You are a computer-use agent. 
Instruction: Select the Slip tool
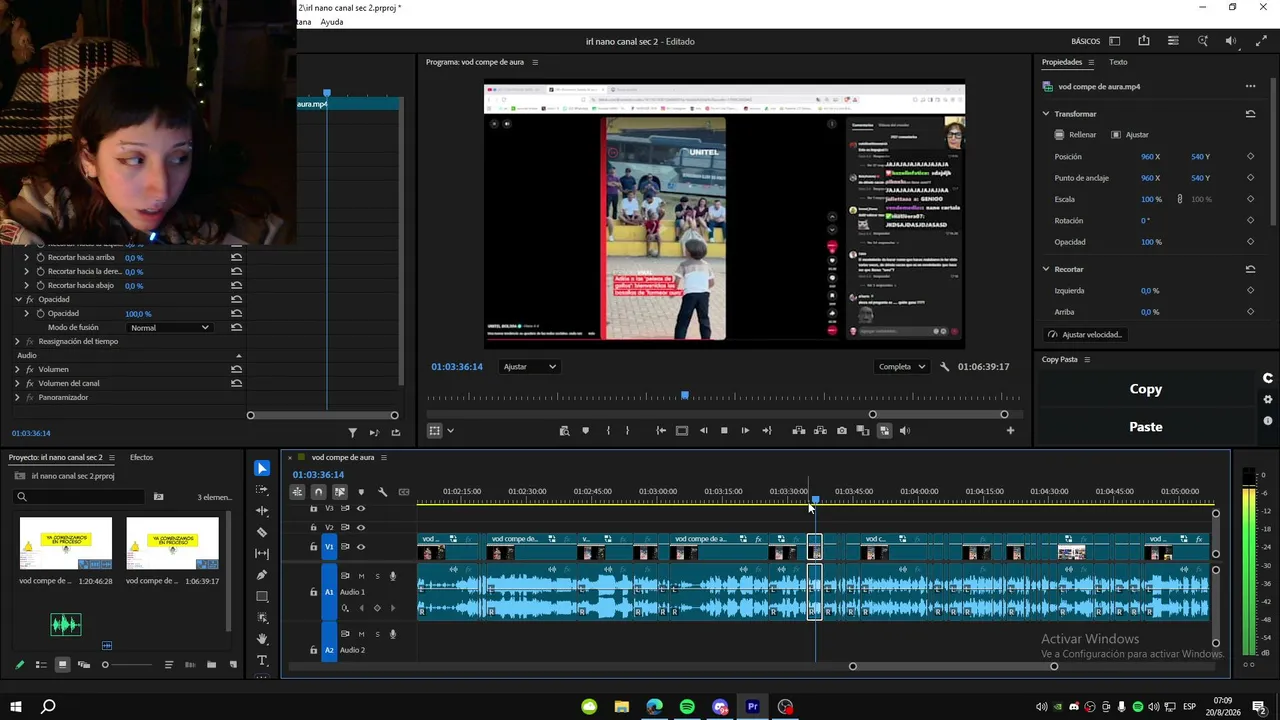(x=262, y=553)
